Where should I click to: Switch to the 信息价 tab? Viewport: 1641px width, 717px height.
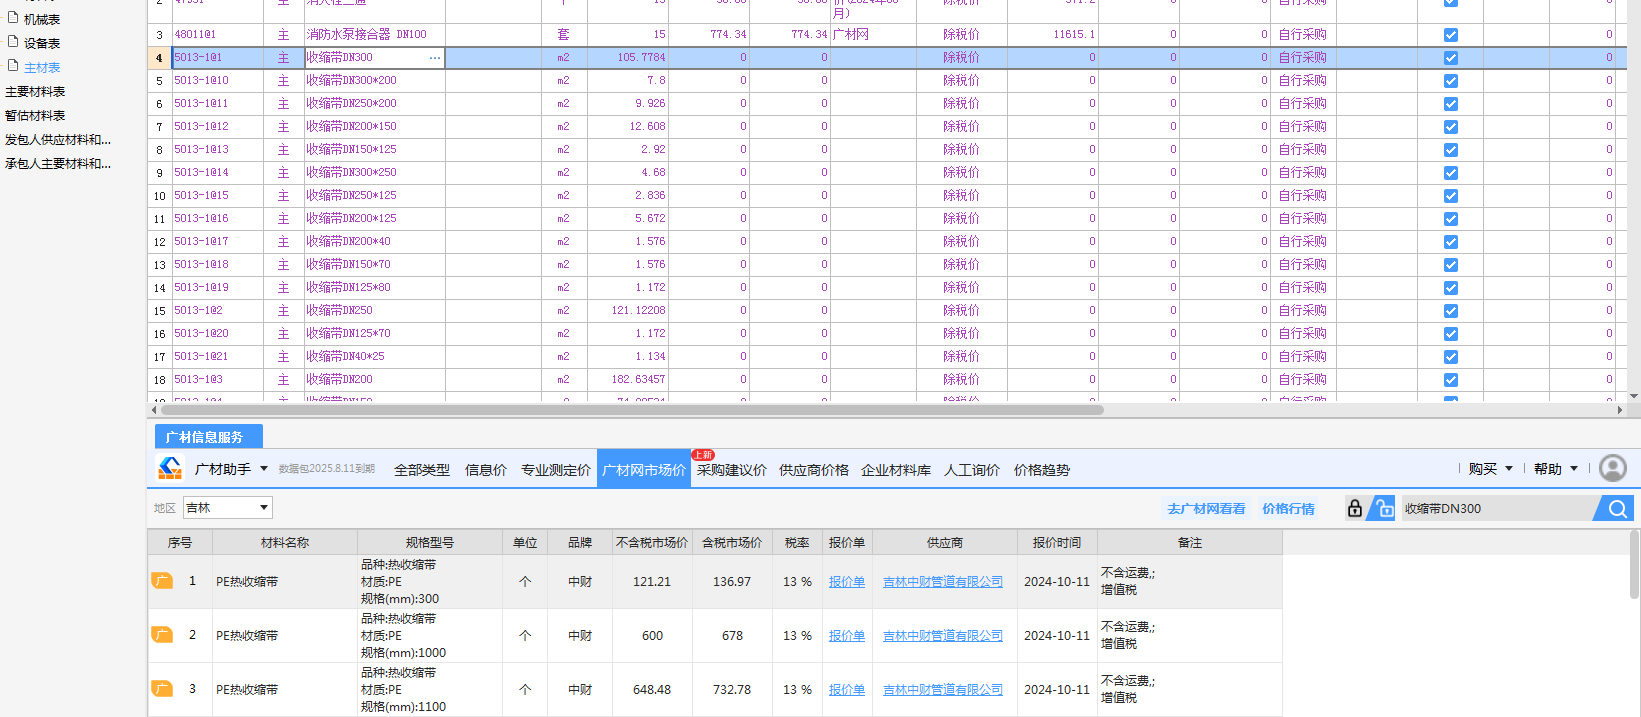[486, 470]
